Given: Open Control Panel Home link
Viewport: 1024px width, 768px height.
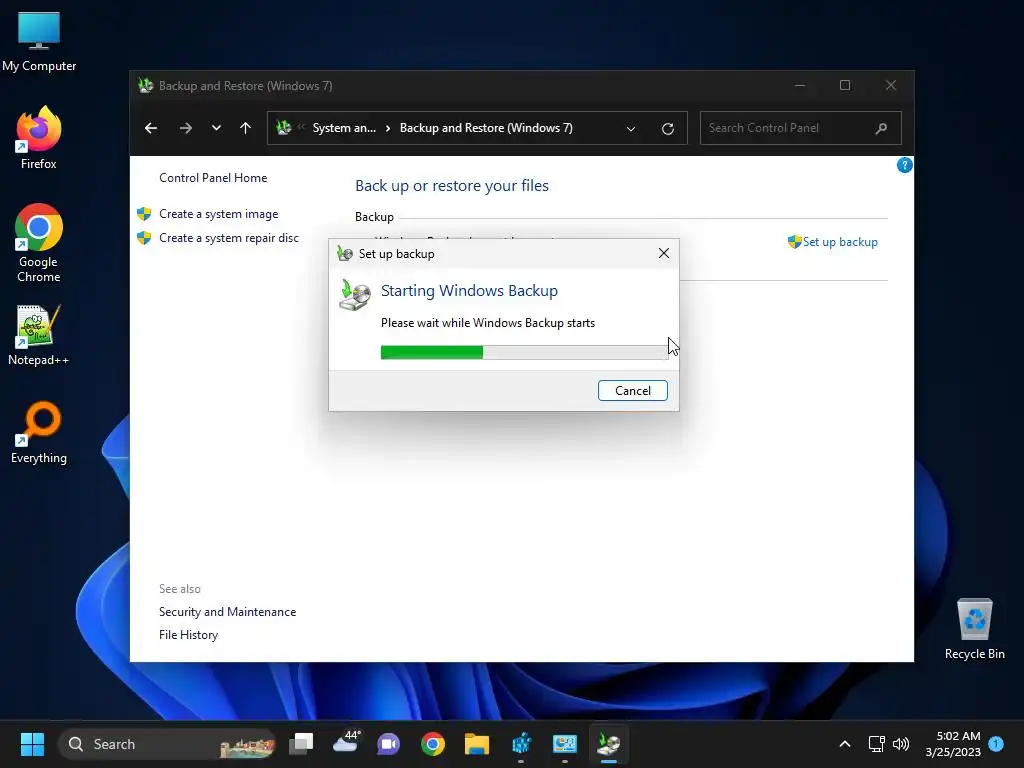Looking at the screenshot, I should pos(213,178).
